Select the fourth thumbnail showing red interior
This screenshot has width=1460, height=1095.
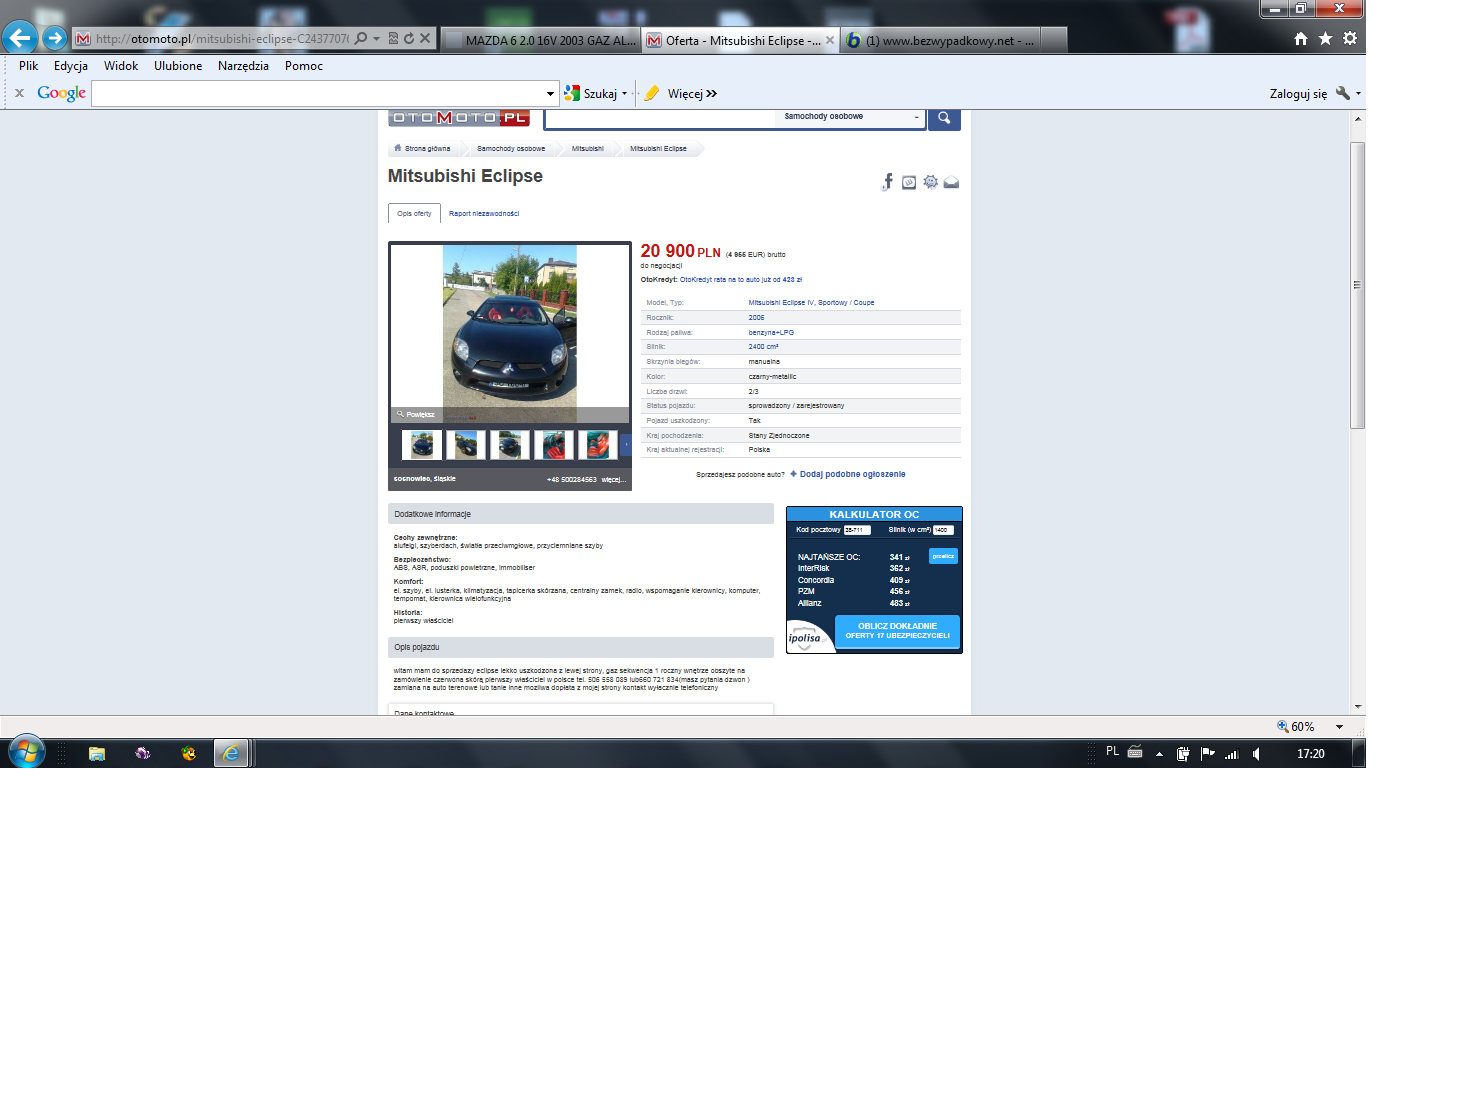554,444
